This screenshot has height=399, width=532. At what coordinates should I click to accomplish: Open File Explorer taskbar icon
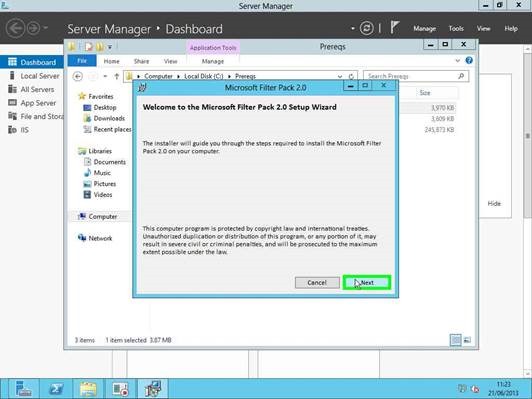tap(88, 389)
